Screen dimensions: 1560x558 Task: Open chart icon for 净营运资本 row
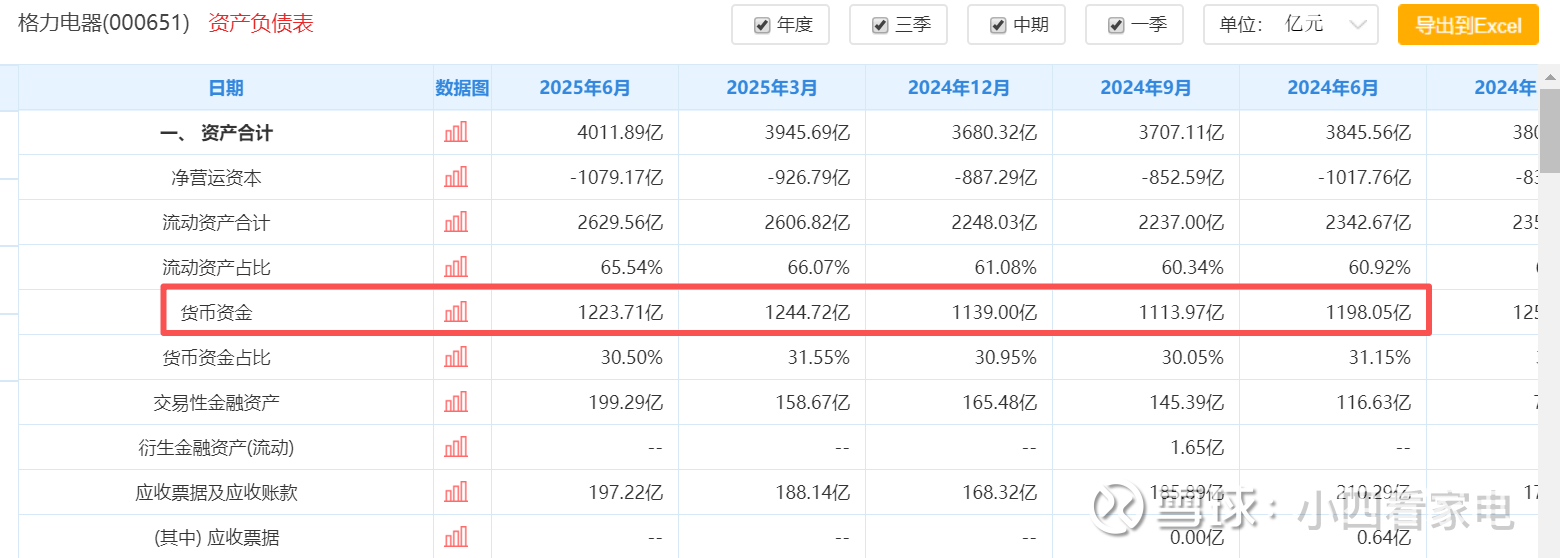click(456, 177)
